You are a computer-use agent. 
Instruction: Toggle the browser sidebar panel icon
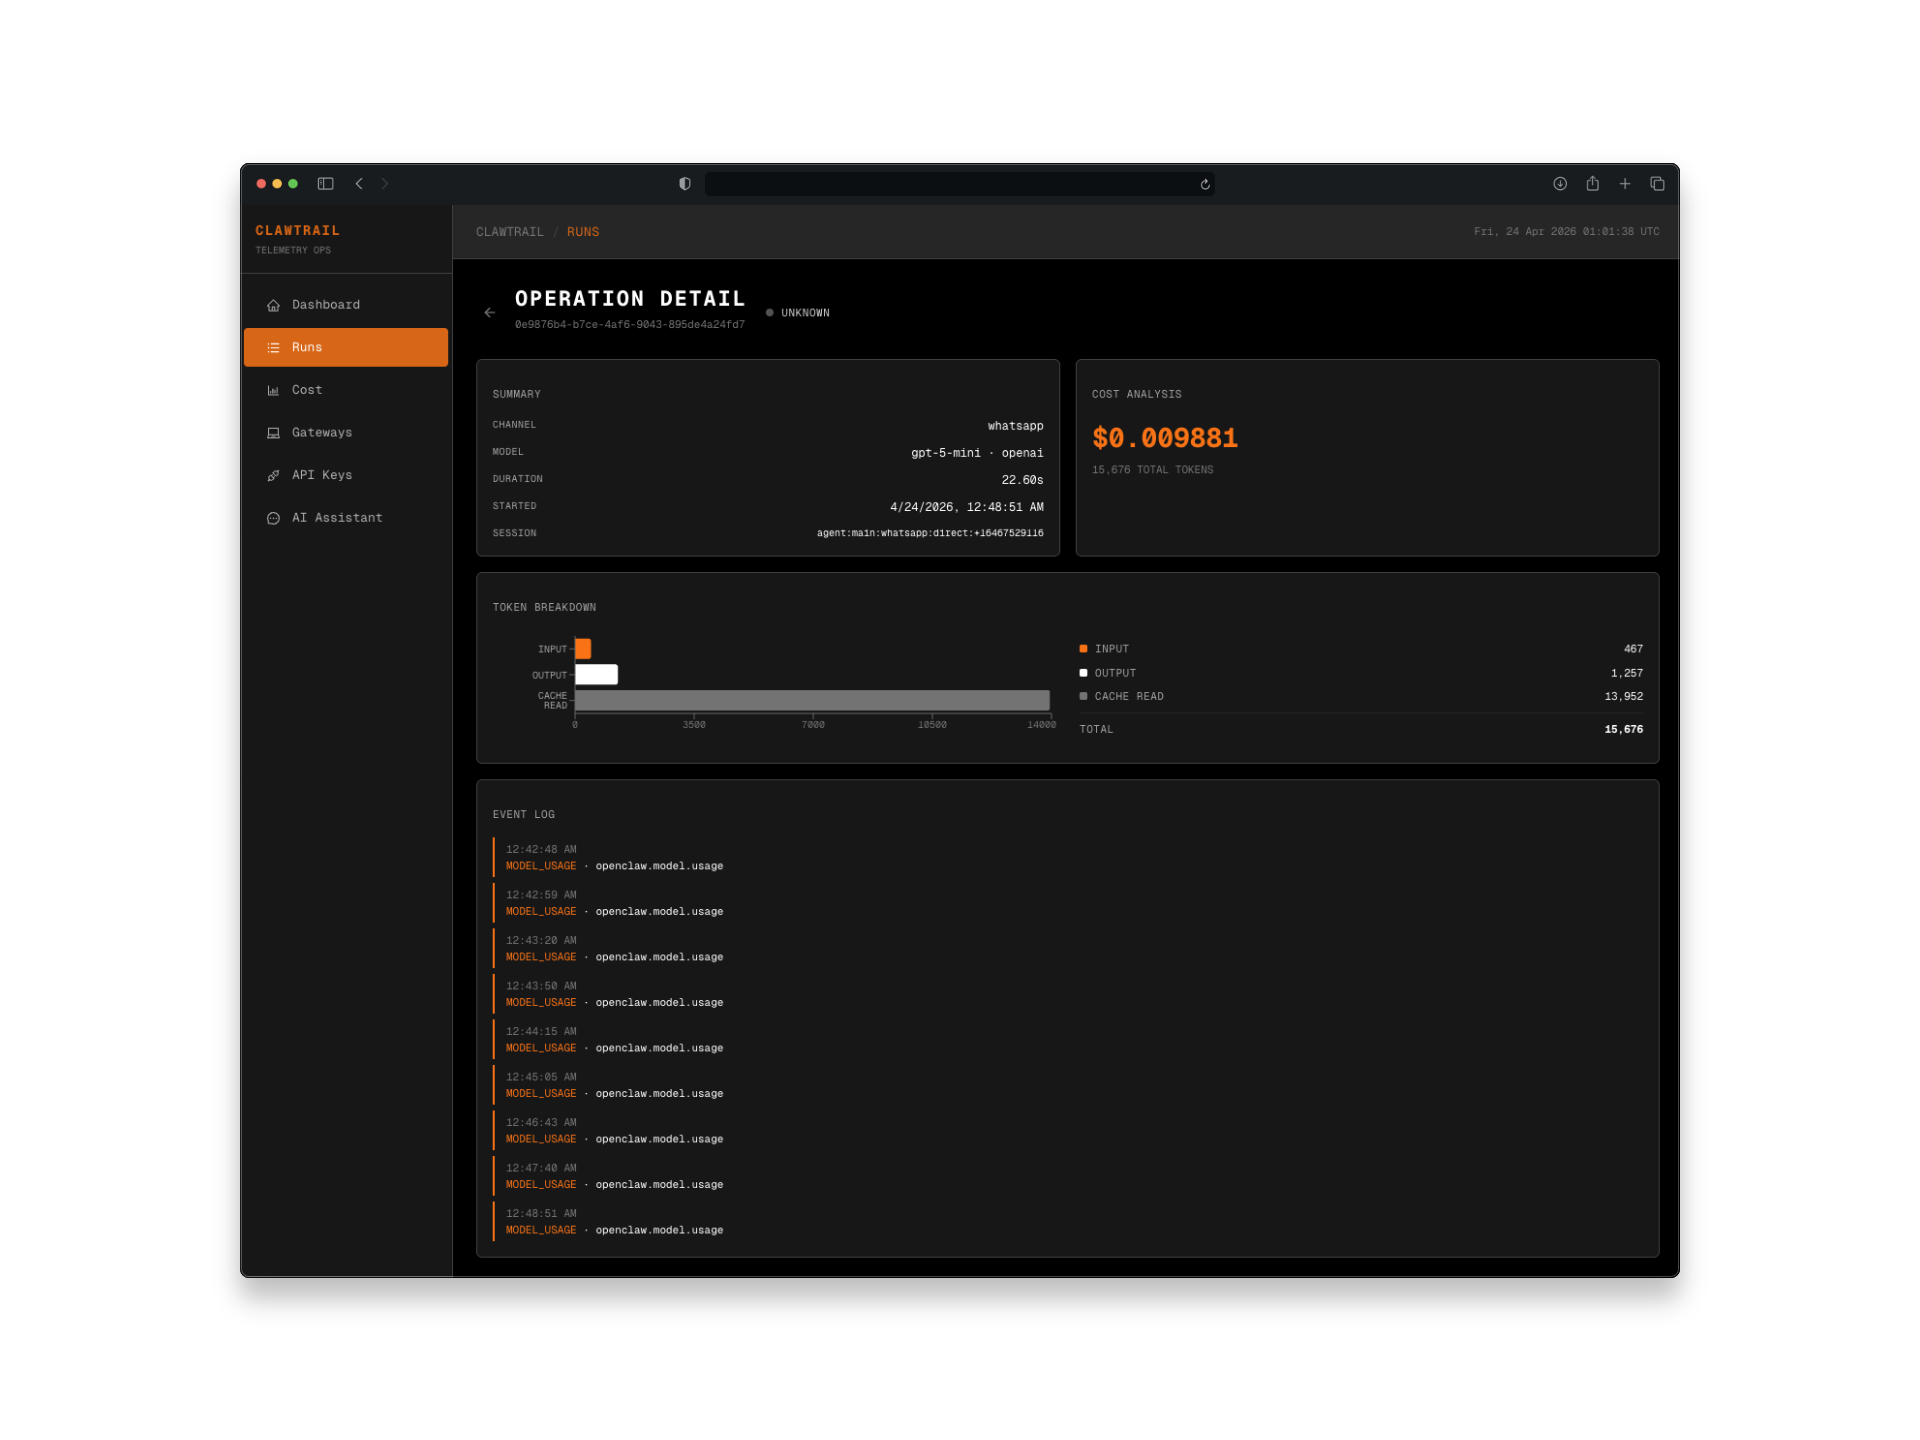coord(325,184)
